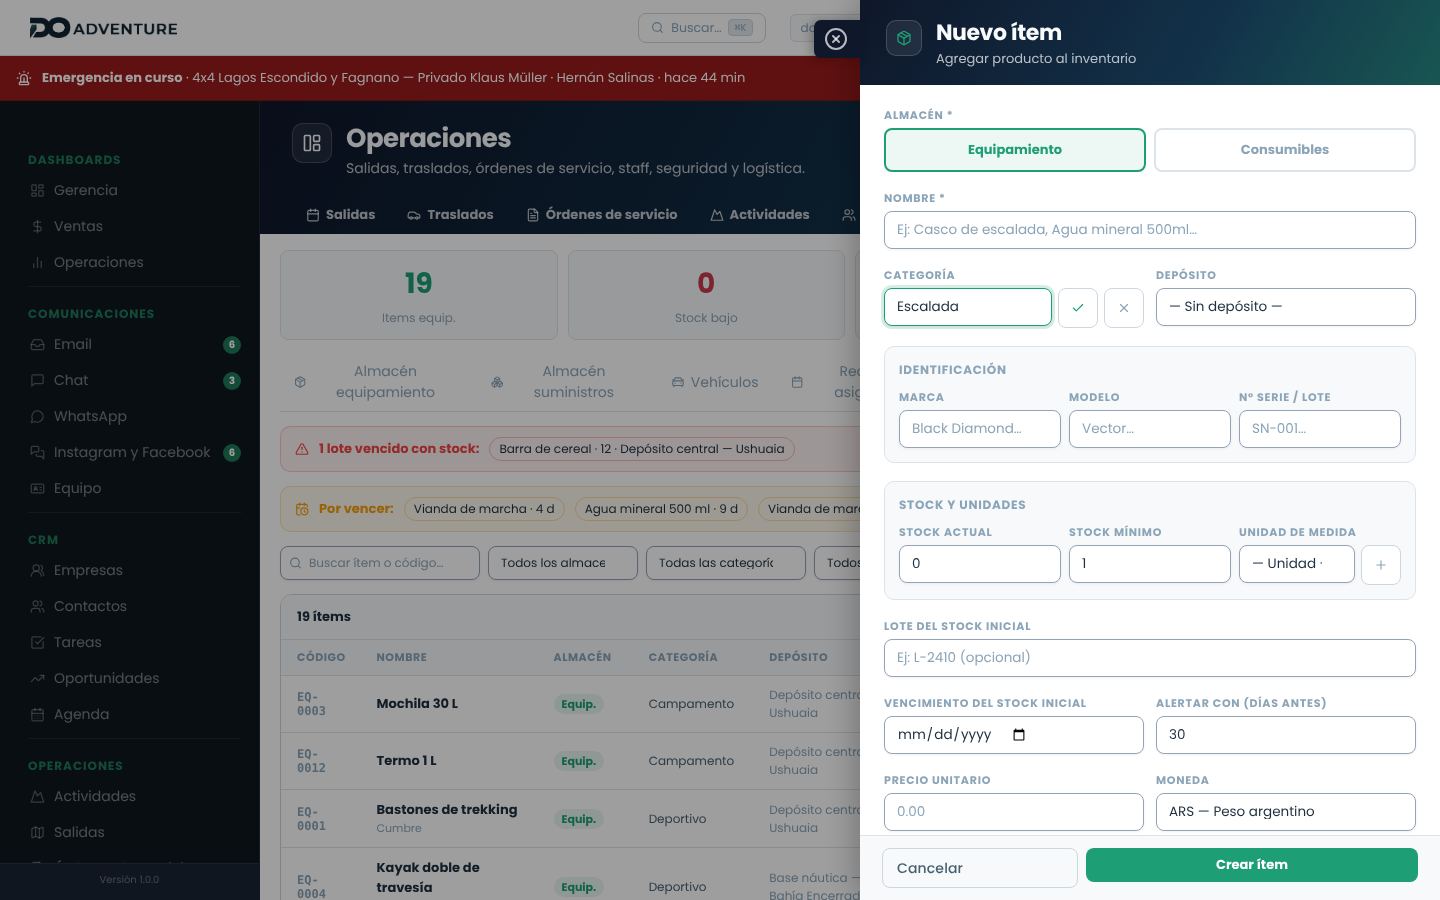Select the Consumibles almacén option

(x=1285, y=150)
